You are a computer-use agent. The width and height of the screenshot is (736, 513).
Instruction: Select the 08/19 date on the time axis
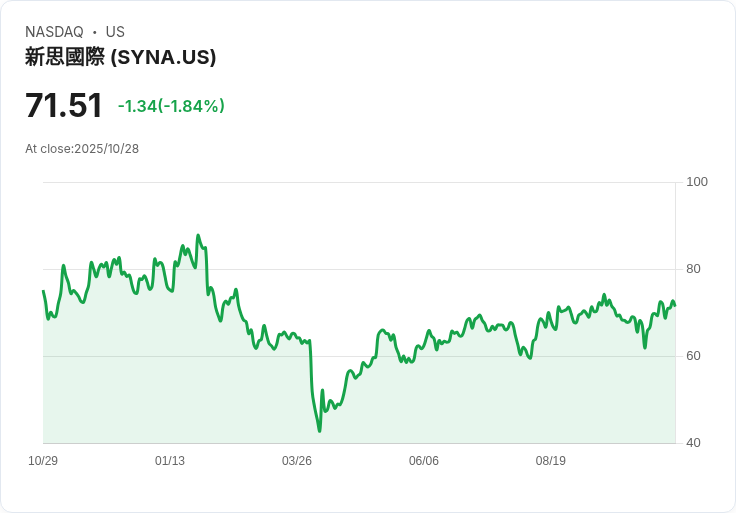pos(551,461)
